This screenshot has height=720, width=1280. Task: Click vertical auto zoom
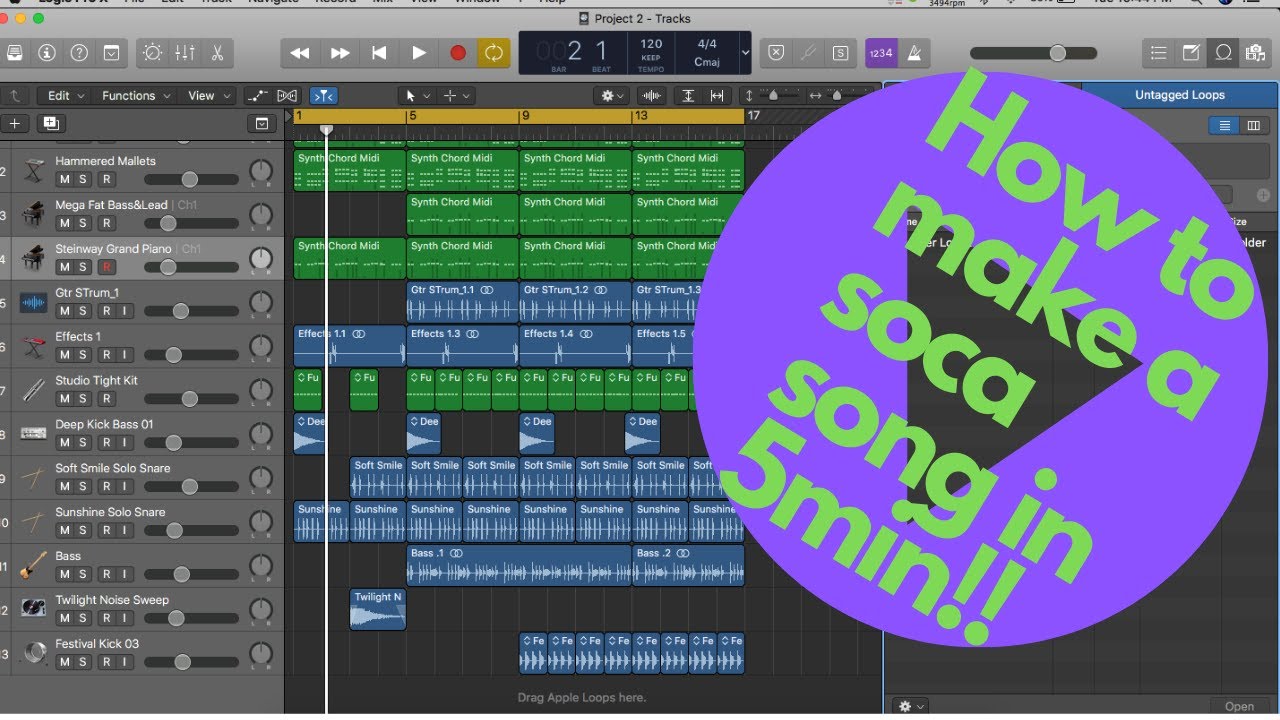(688, 96)
